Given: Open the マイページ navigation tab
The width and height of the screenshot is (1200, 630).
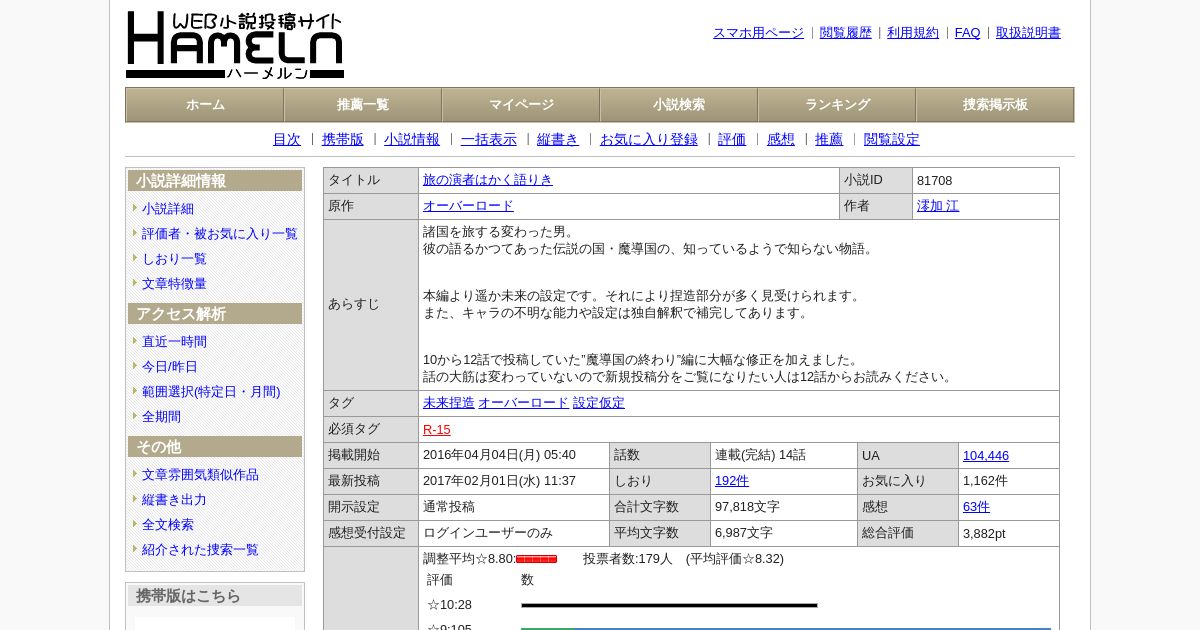Looking at the screenshot, I should (521, 105).
